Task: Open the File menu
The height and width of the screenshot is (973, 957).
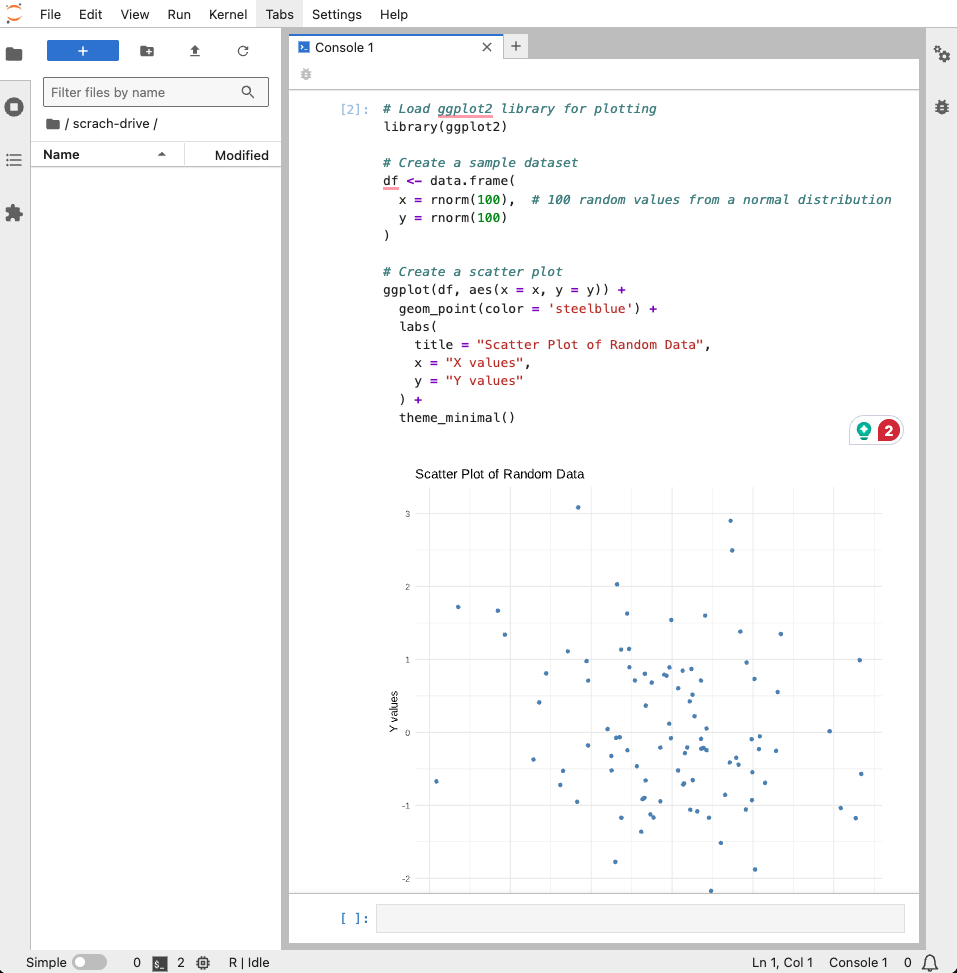Action: pyautogui.click(x=50, y=14)
